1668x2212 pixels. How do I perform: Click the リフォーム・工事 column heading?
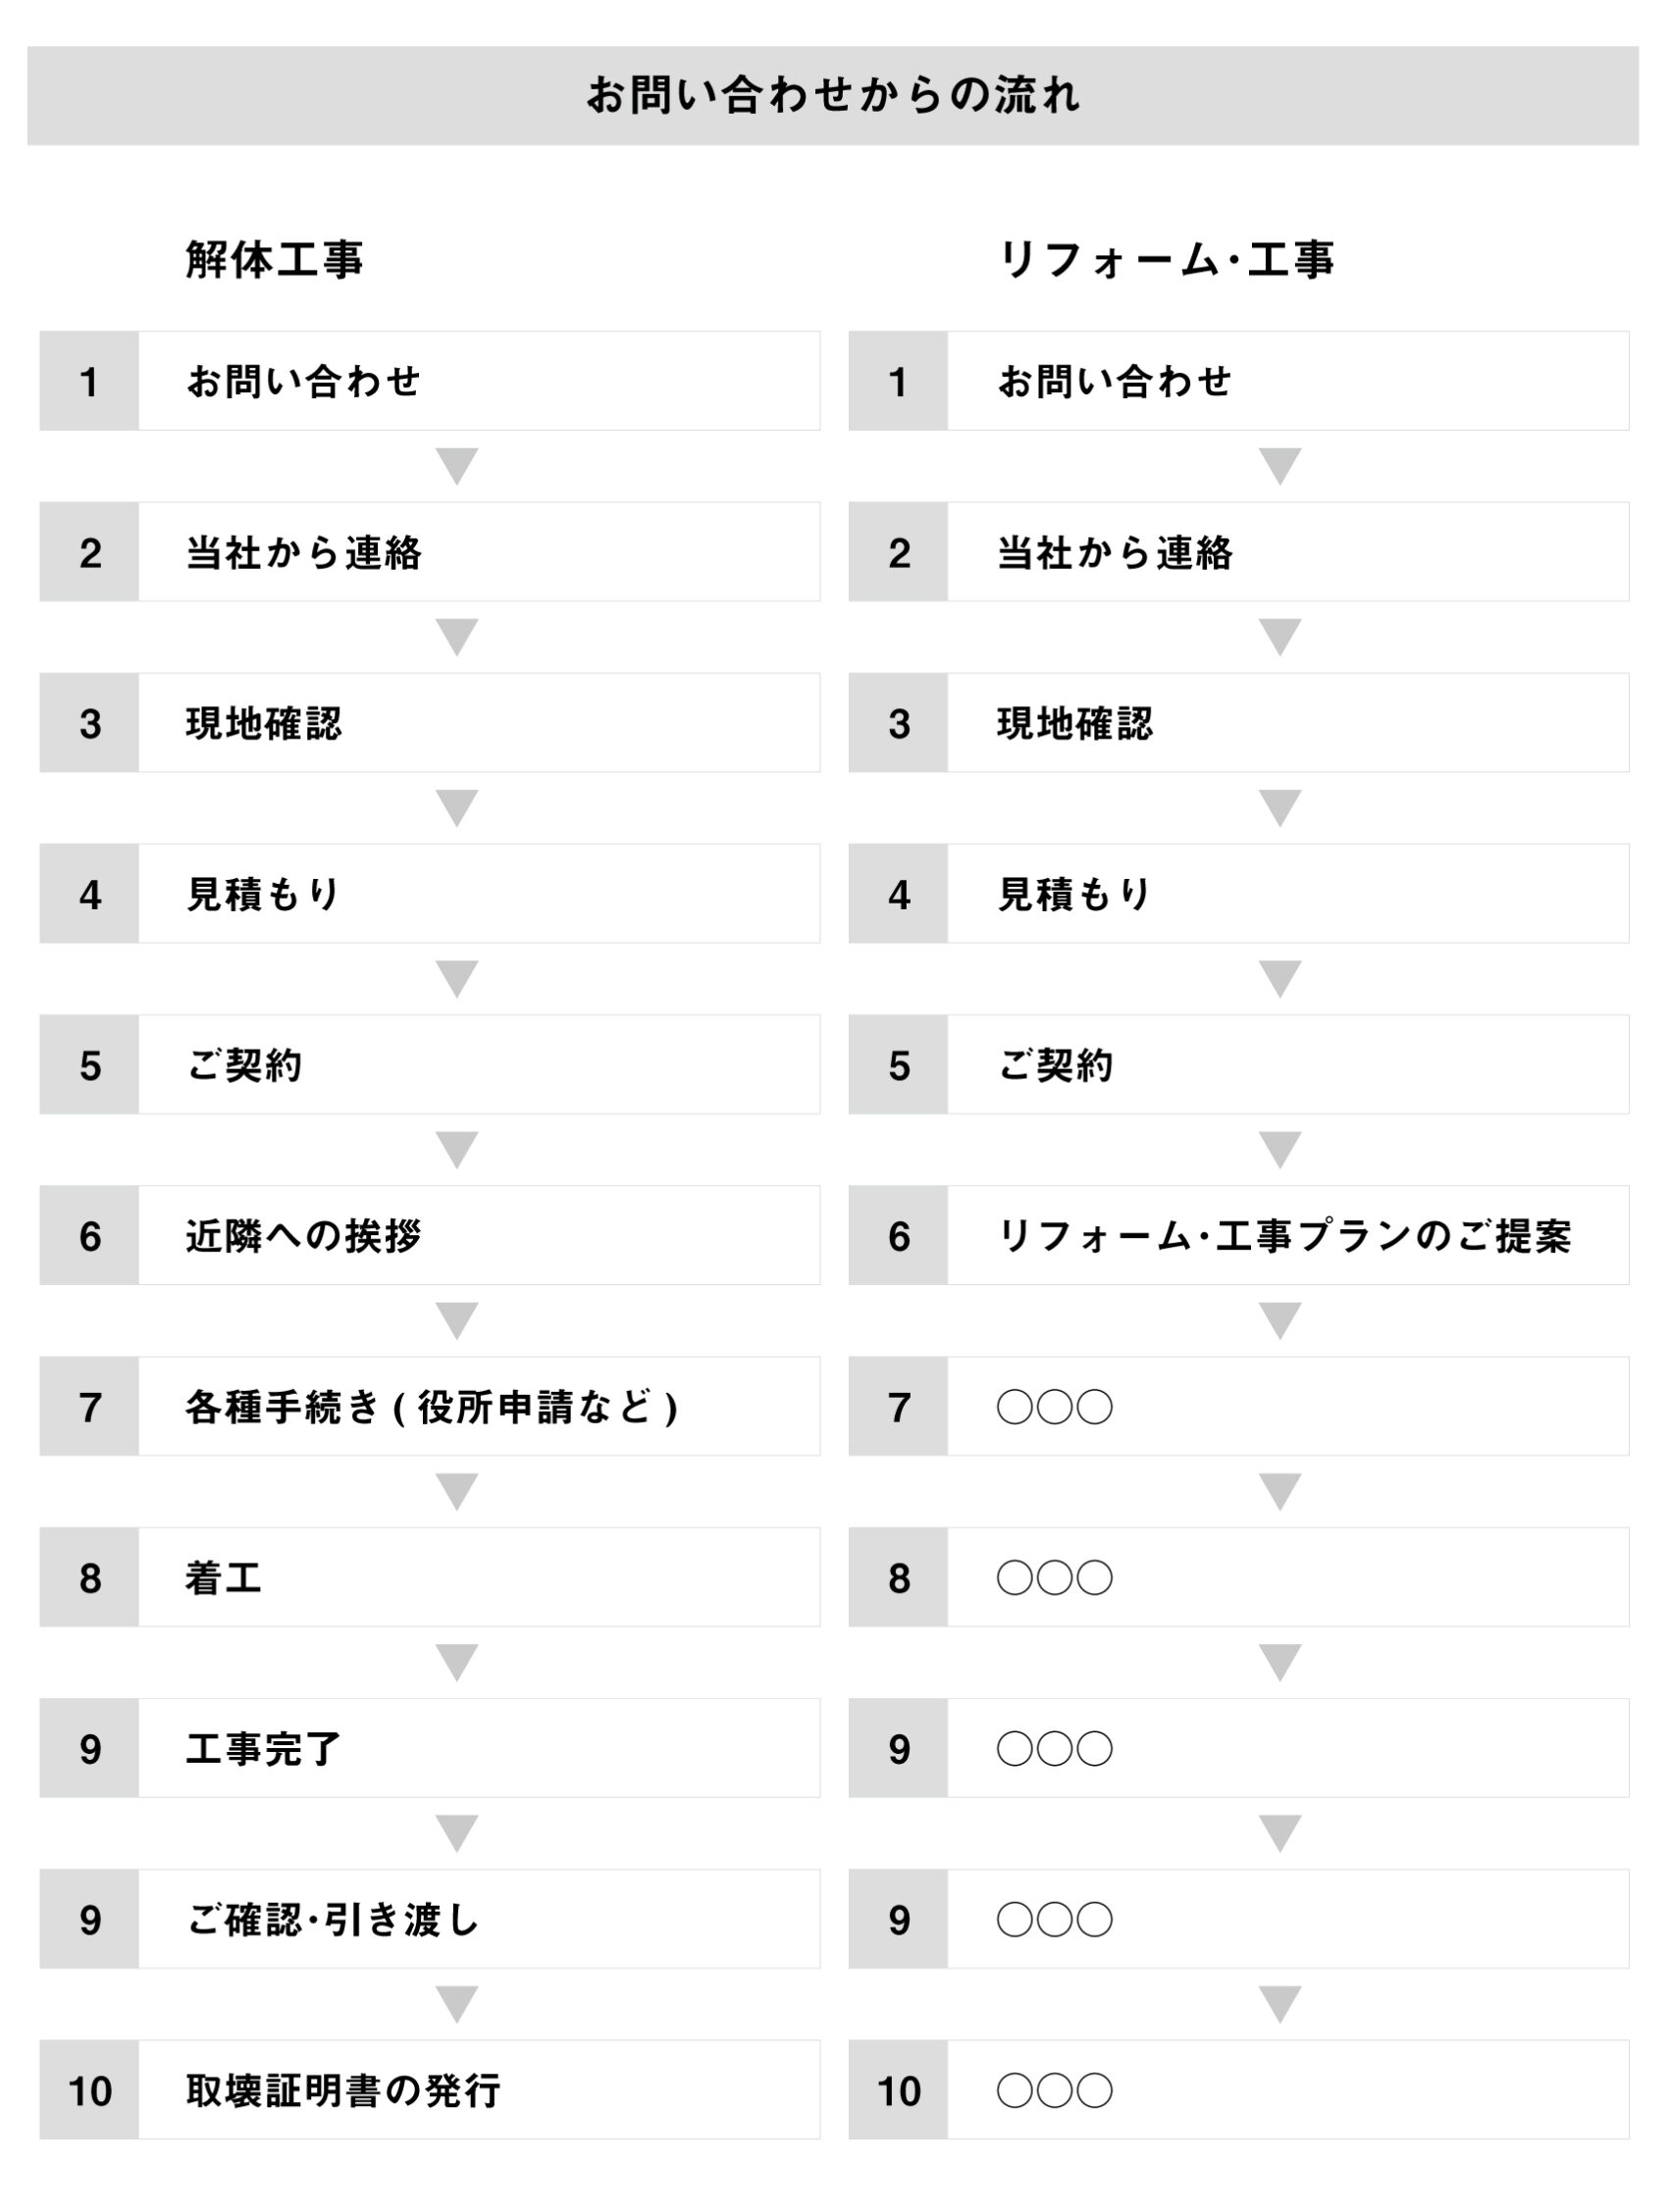(1166, 260)
